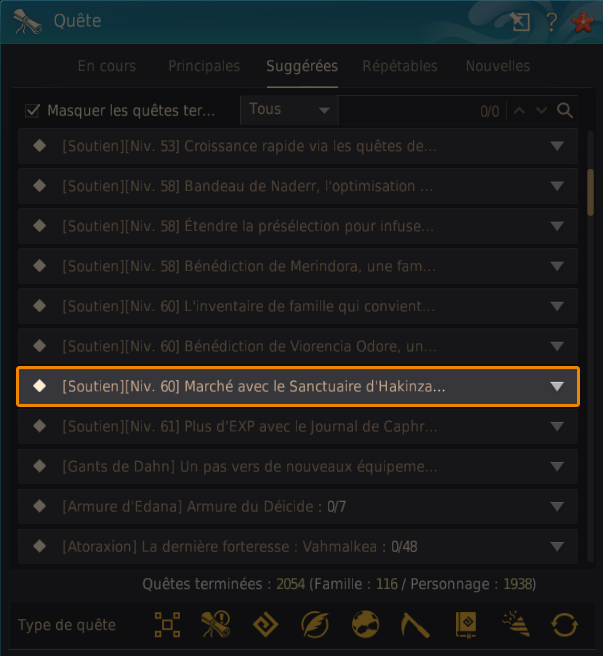The image size is (603, 656).
Task: Click the search magnifier icon
Action: 565,110
